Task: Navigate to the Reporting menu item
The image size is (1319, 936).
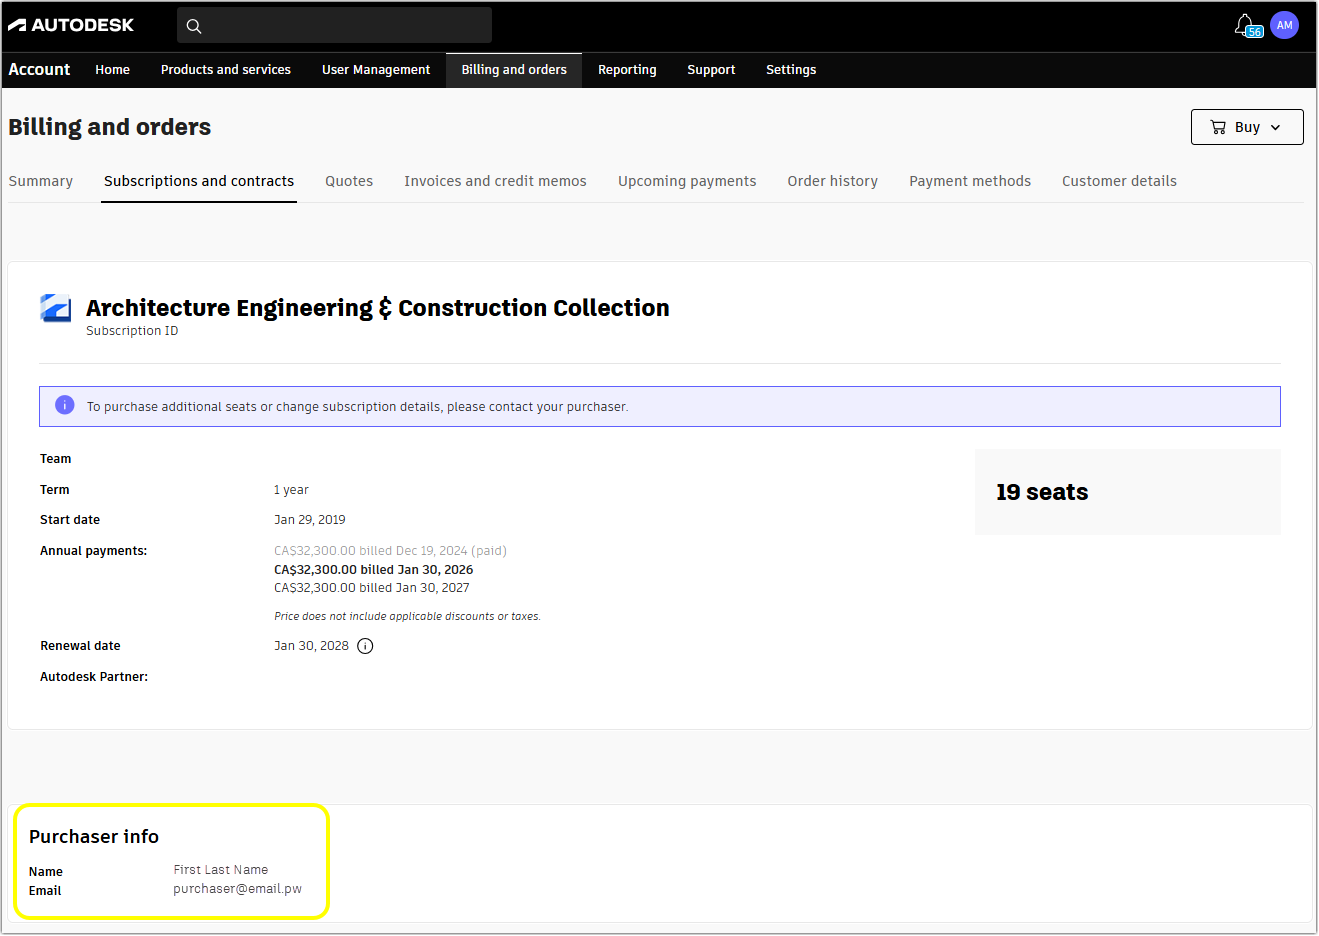Action: [627, 70]
